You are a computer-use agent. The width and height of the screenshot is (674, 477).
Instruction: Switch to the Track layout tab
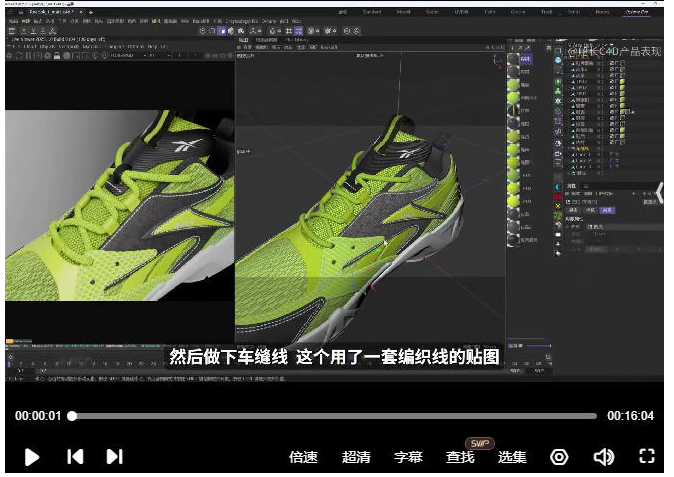546,12
